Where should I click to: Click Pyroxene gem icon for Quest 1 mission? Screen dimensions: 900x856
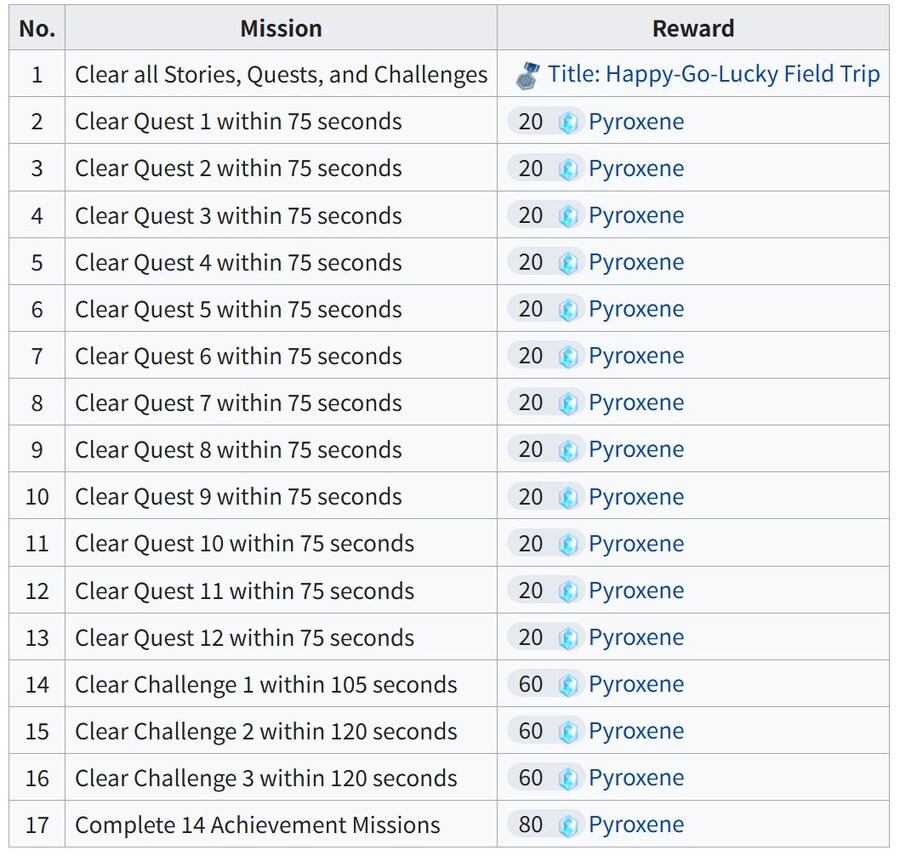568,122
